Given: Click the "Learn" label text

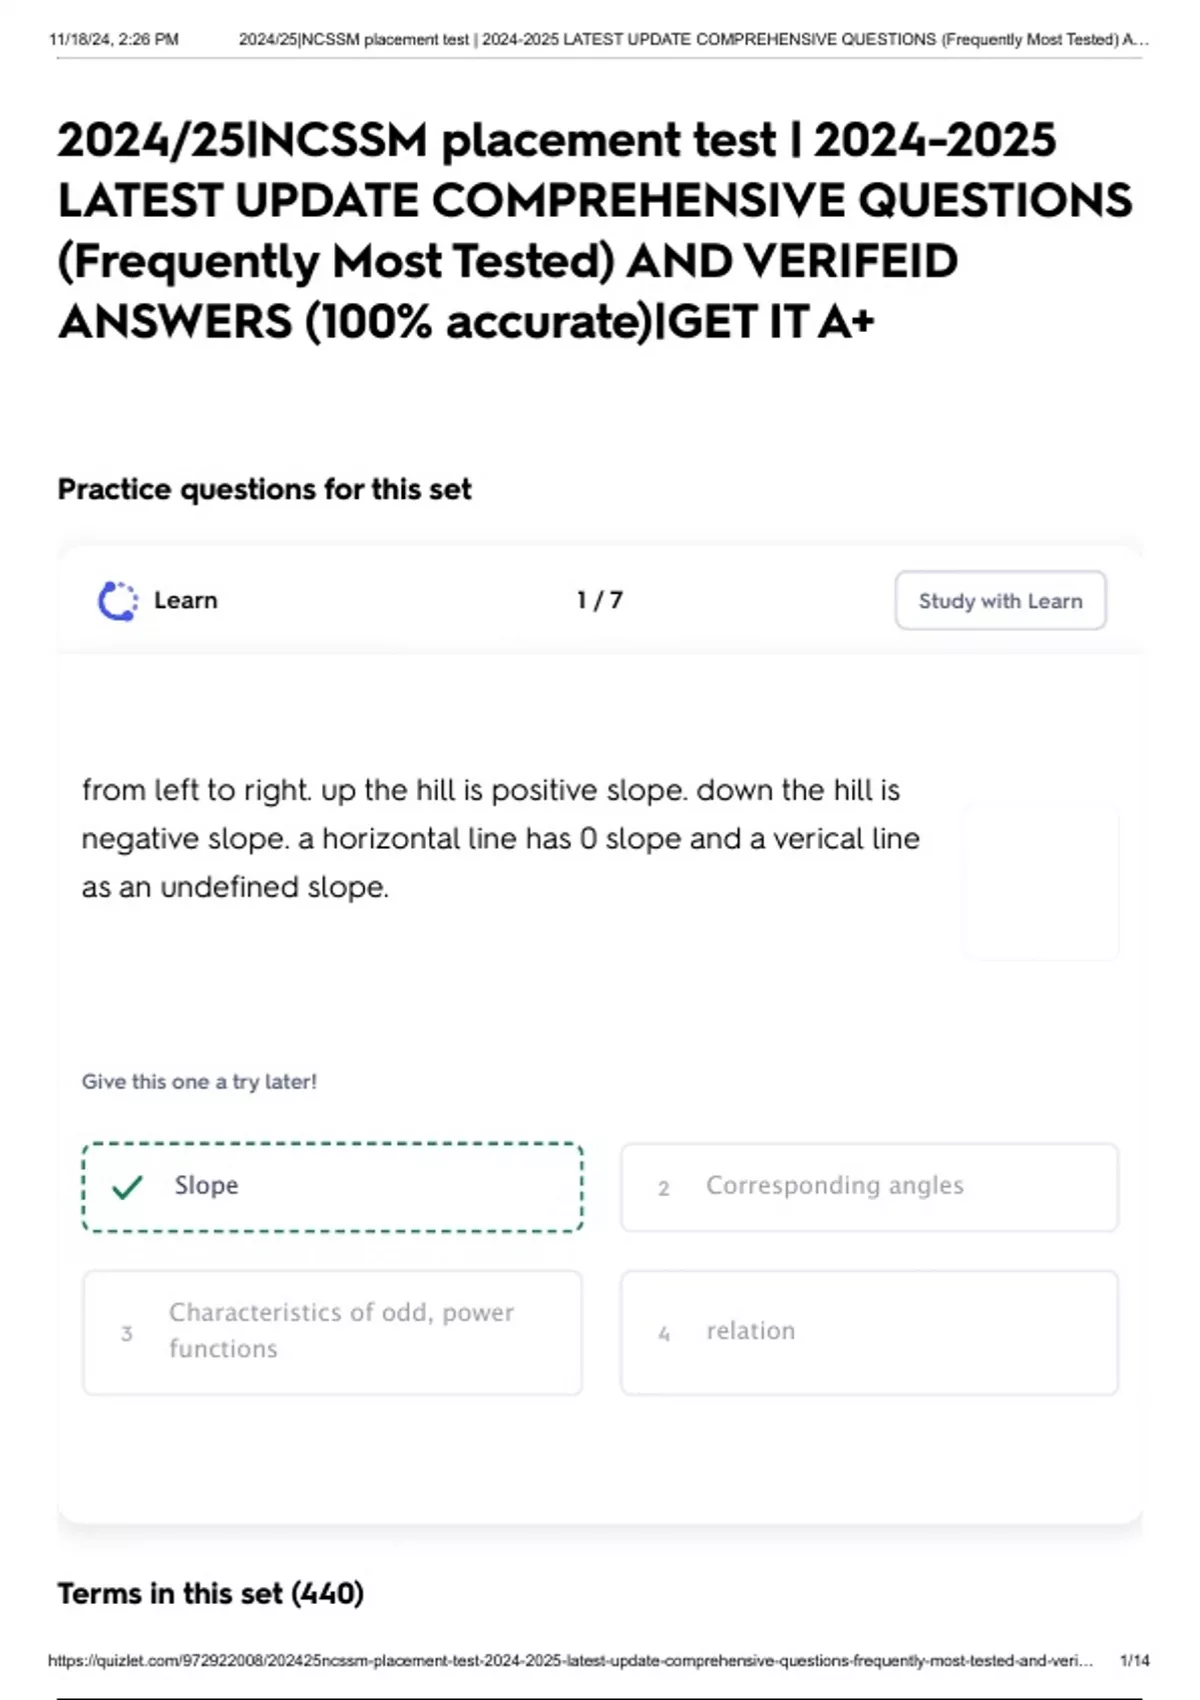Looking at the screenshot, I should [x=185, y=601].
